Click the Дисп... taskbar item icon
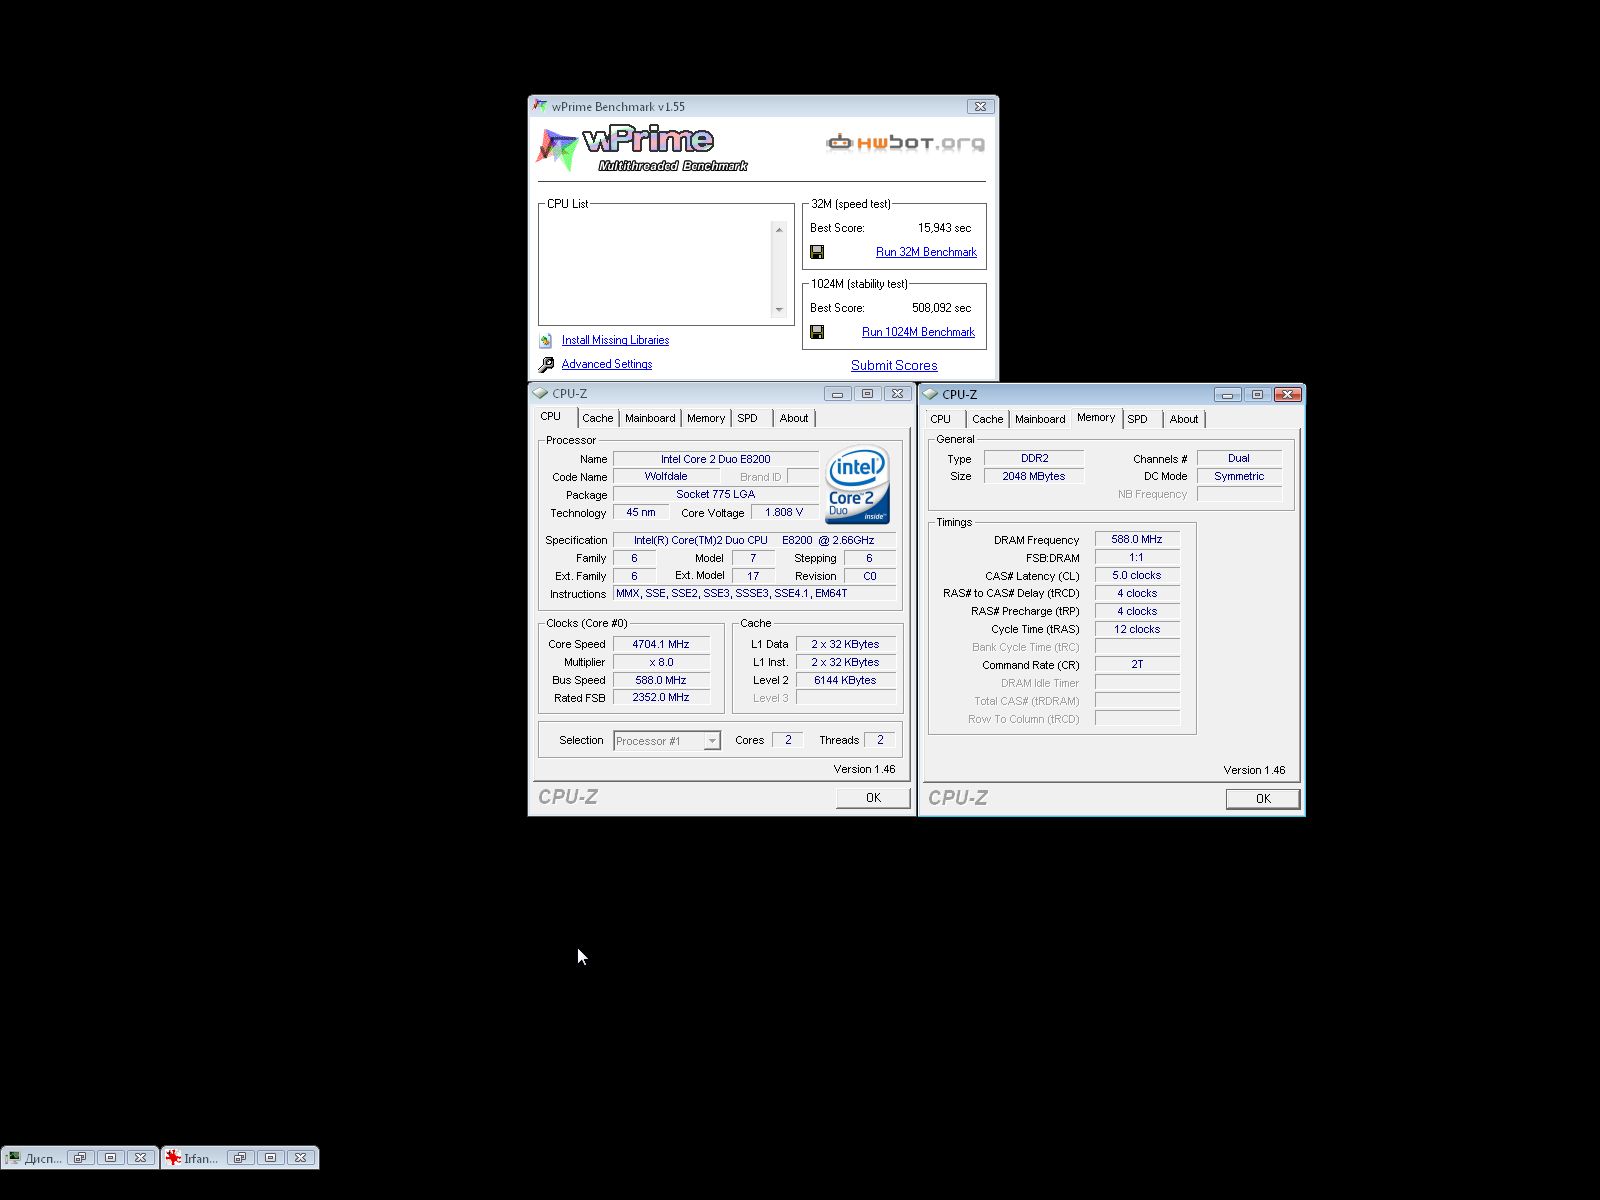The height and width of the screenshot is (1200, 1600). (13, 1158)
